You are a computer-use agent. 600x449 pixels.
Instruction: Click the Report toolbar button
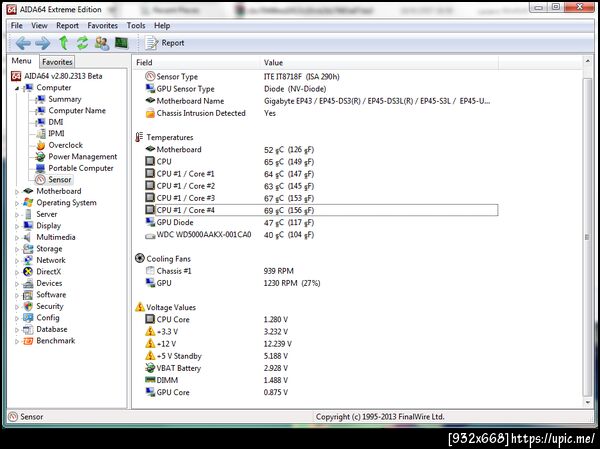pyautogui.click(x=165, y=43)
